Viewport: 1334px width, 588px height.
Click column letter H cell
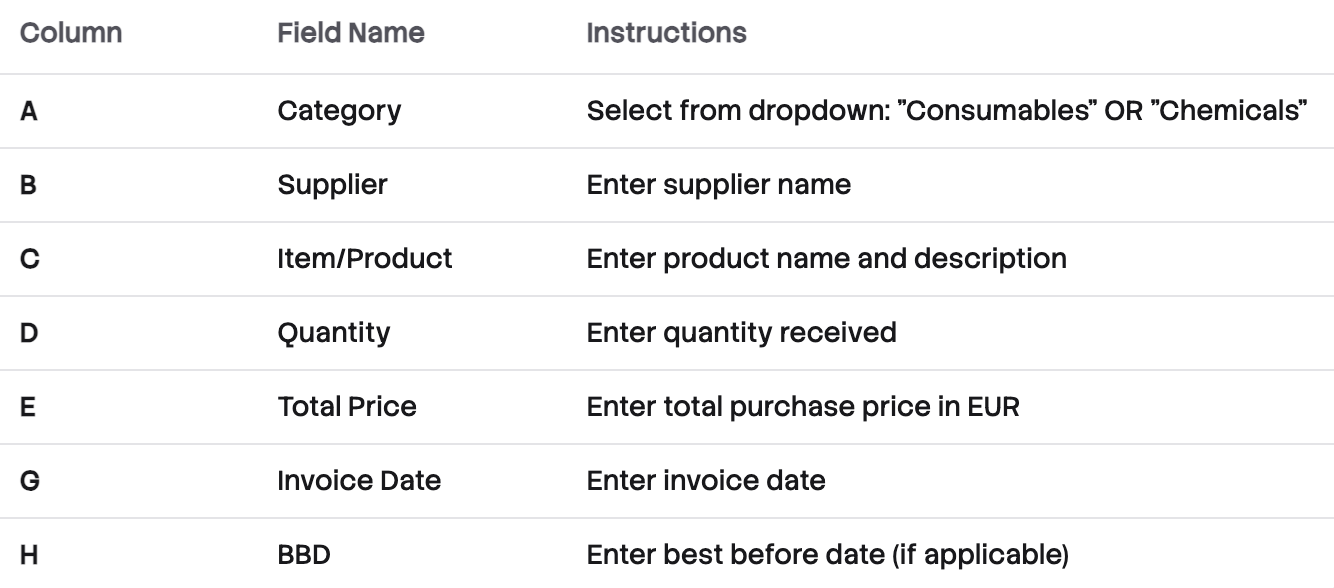[x=29, y=554]
